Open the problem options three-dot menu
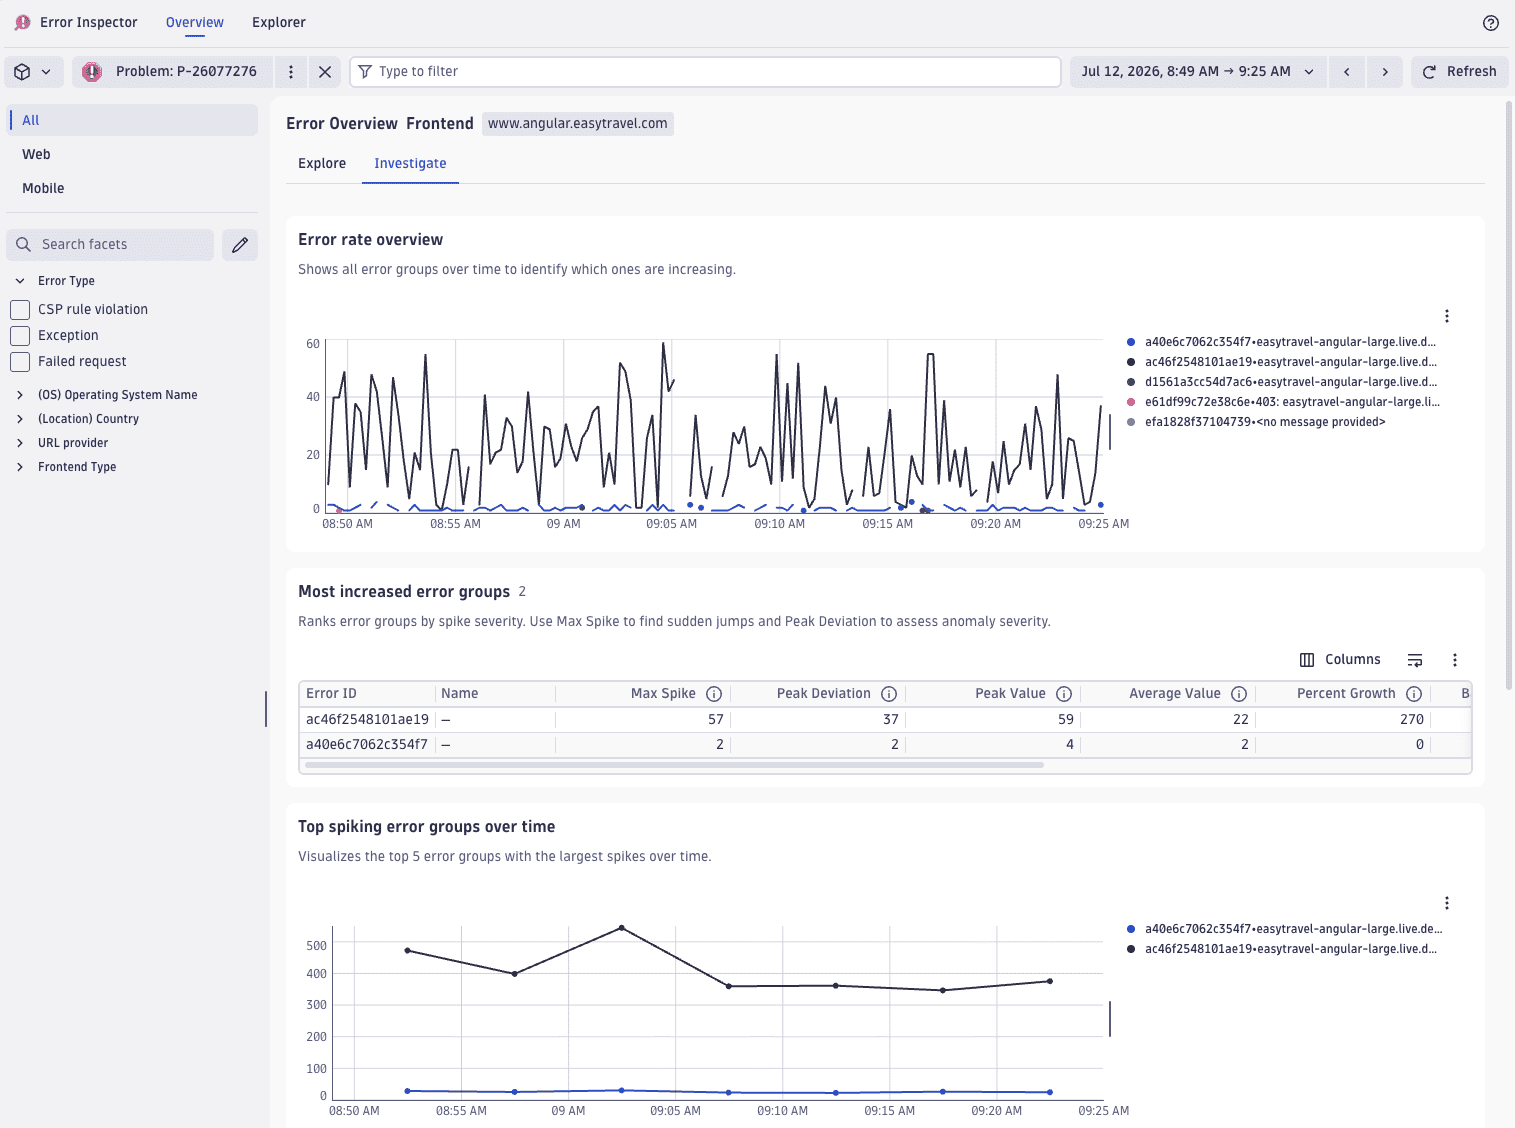Image resolution: width=1515 pixels, height=1128 pixels. coord(291,72)
